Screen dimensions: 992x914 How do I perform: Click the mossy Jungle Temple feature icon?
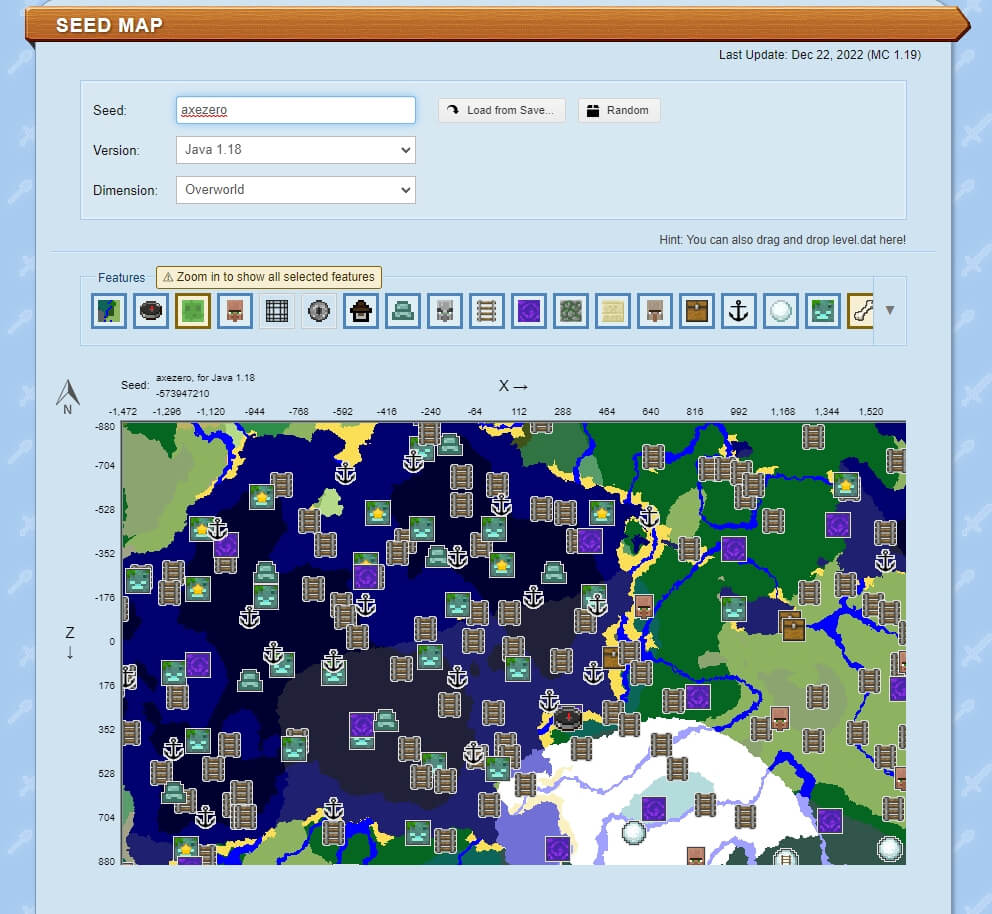tap(570, 311)
